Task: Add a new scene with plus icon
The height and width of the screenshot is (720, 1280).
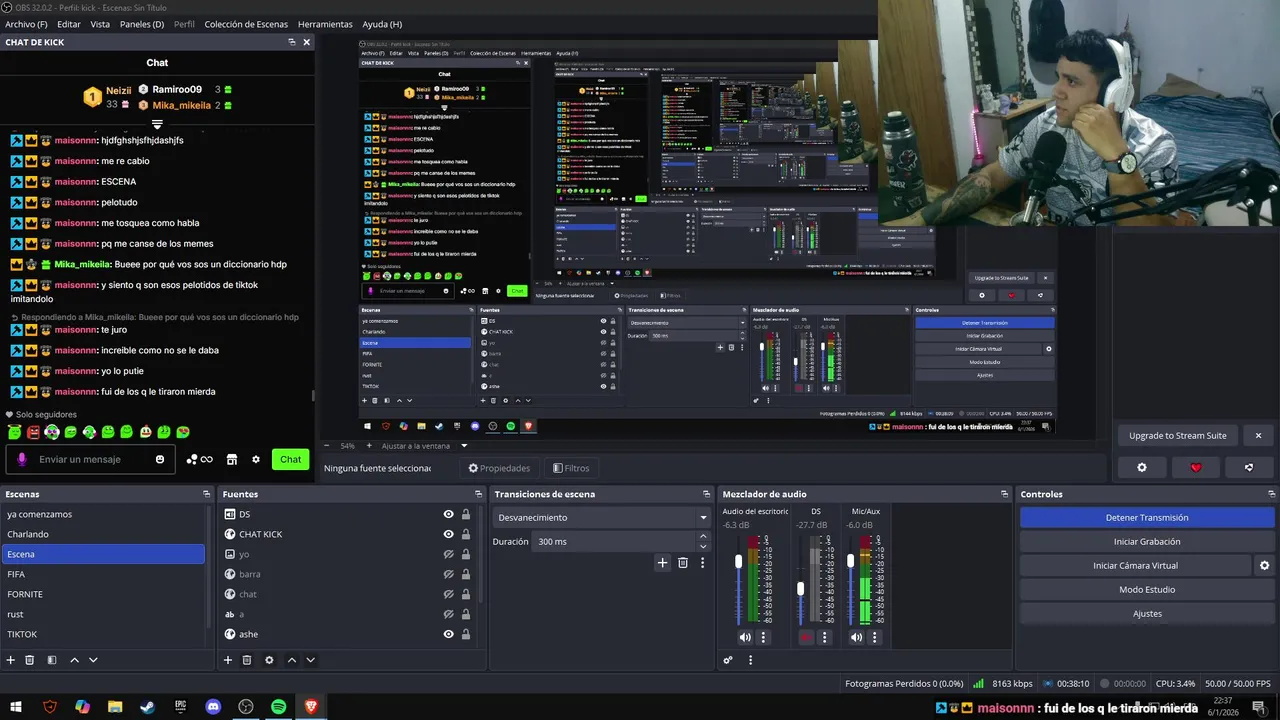Action: tap(11, 660)
